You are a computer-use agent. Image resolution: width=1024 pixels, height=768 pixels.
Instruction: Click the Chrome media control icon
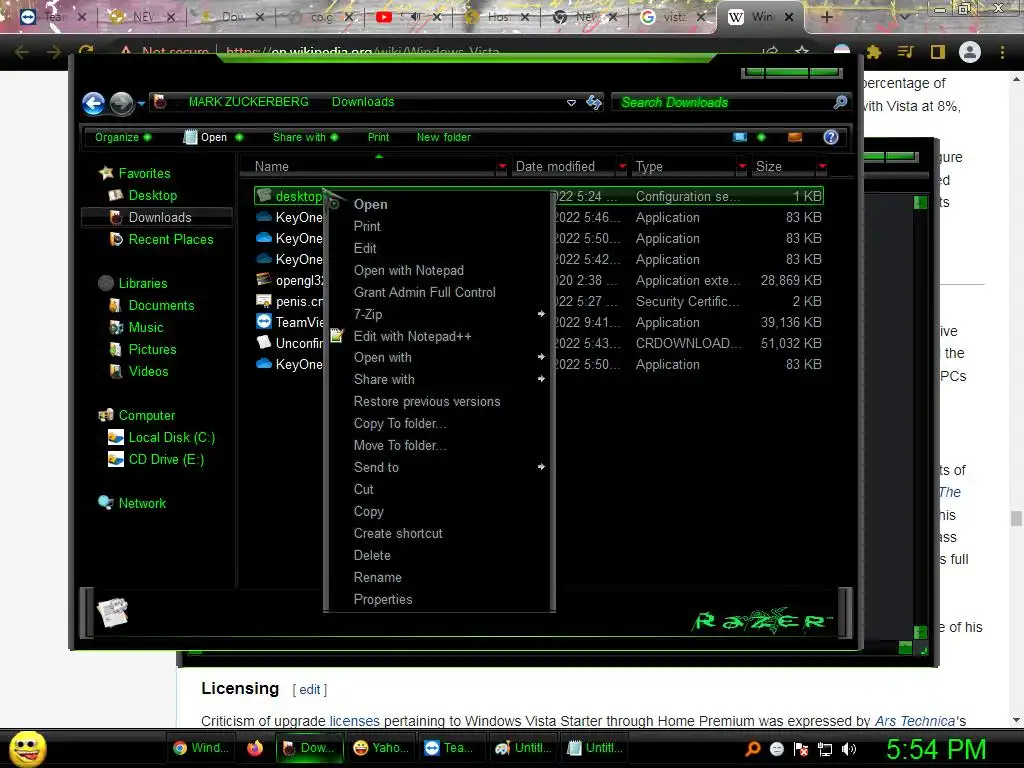[x=905, y=52]
